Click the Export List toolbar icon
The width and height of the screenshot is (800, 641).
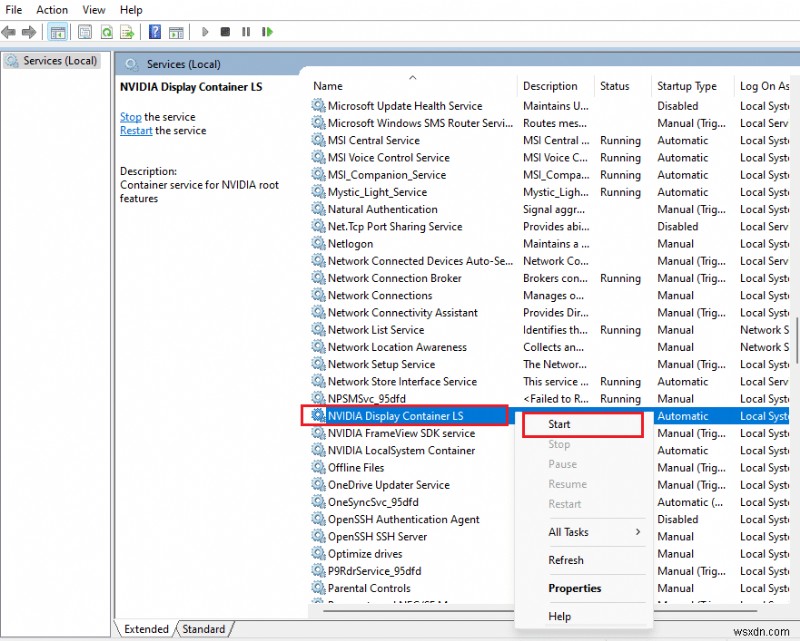click(127, 32)
